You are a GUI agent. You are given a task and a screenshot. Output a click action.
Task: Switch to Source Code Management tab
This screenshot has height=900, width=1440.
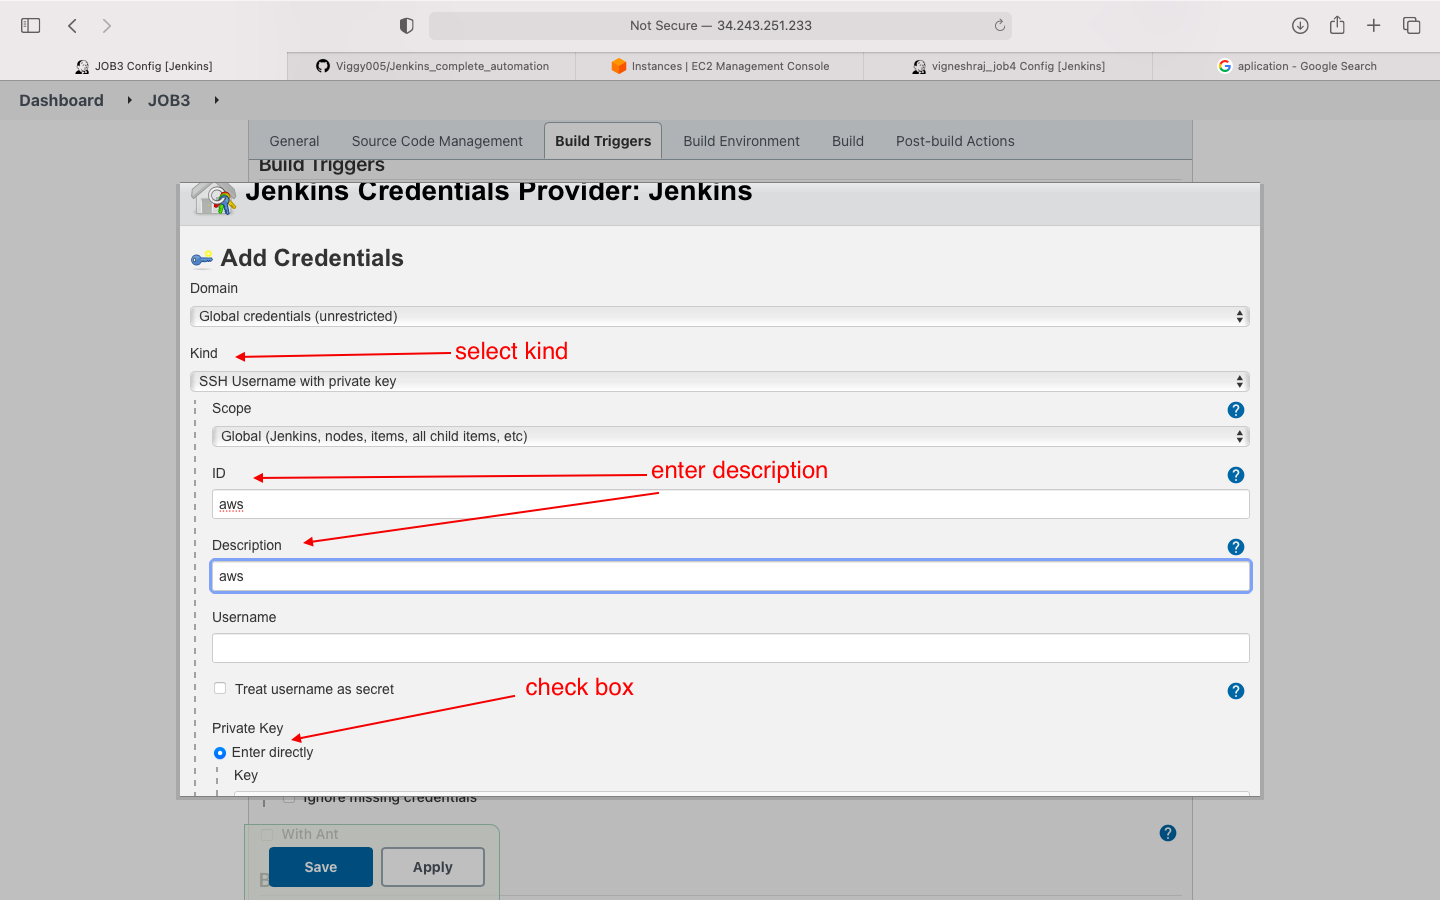[x=437, y=141]
